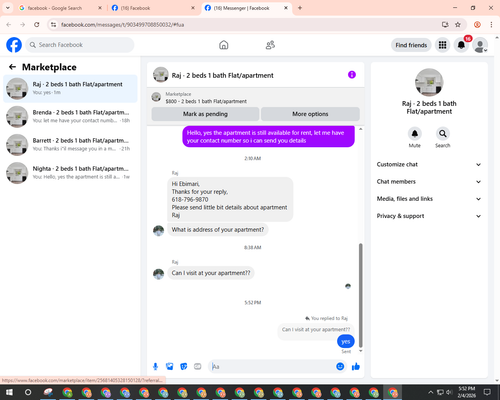Click More options button
This screenshot has height=400, width=500.
click(310, 114)
